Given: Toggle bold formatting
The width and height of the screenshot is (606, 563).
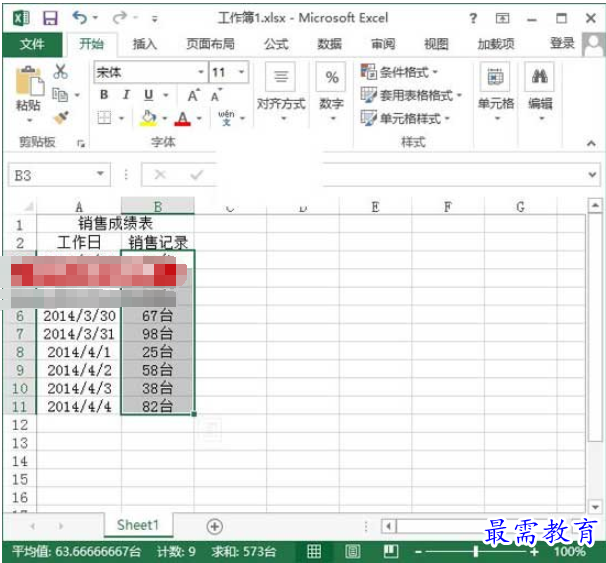Looking at the screenshot, I should [x=104, y=95].
